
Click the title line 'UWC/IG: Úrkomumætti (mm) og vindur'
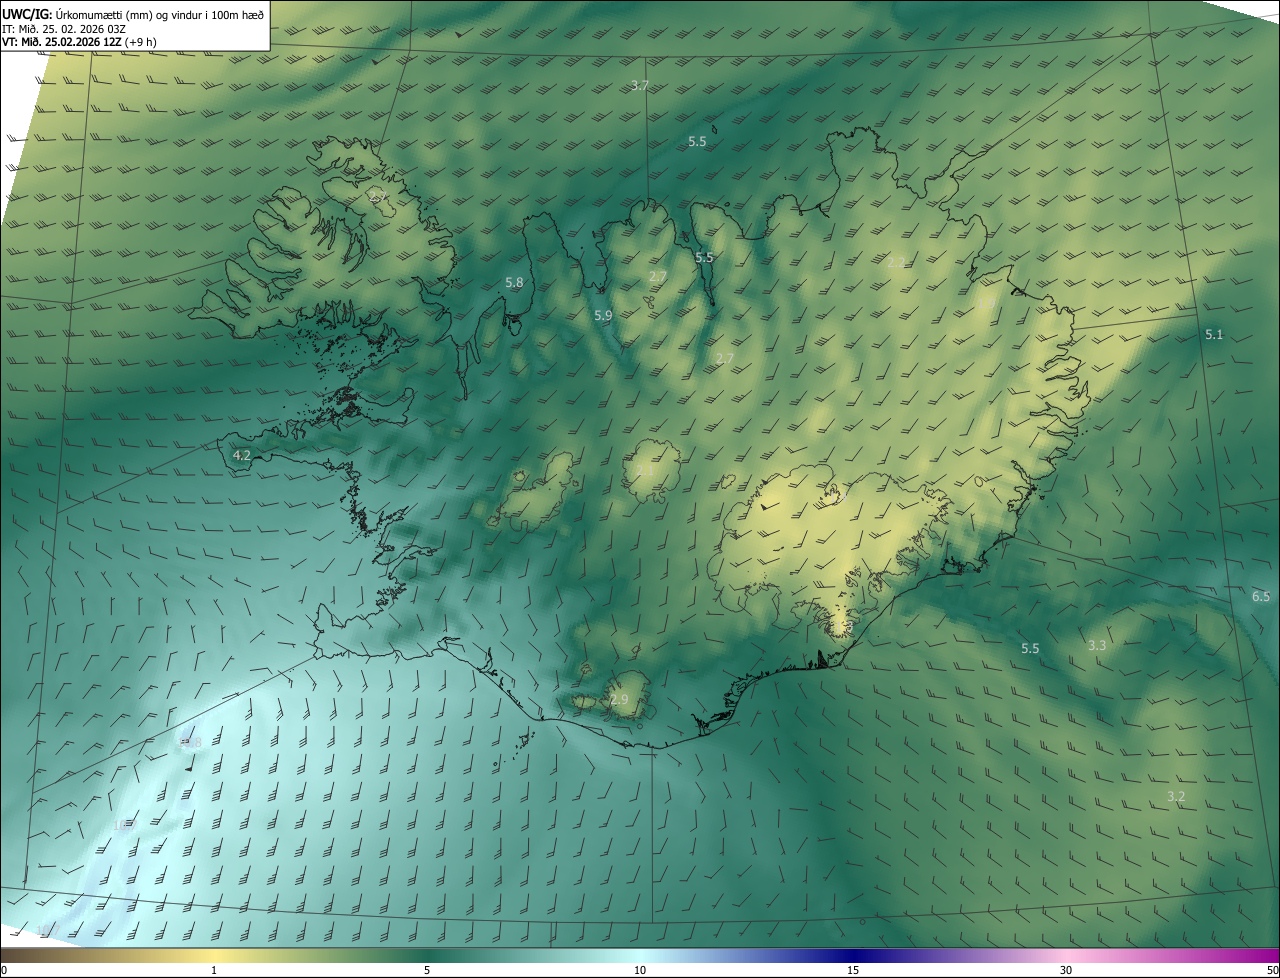click(x=134, y=14)
